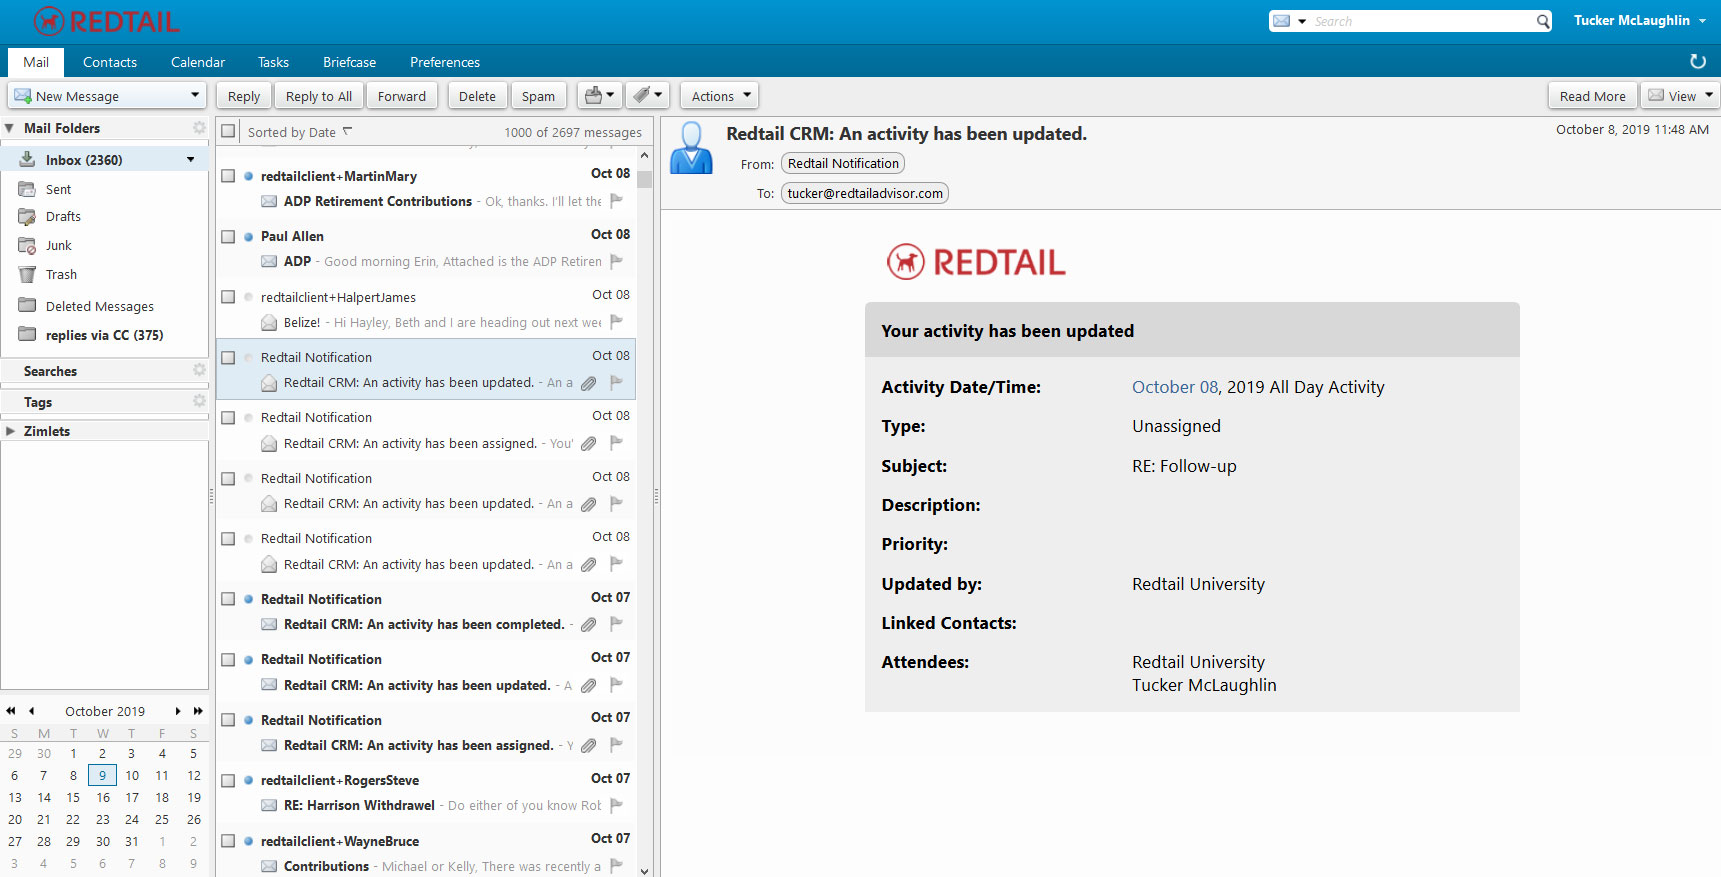Click the sender contact avatar icon
Viewport: 1721px width, 877px height.
[x=691, y=148]
